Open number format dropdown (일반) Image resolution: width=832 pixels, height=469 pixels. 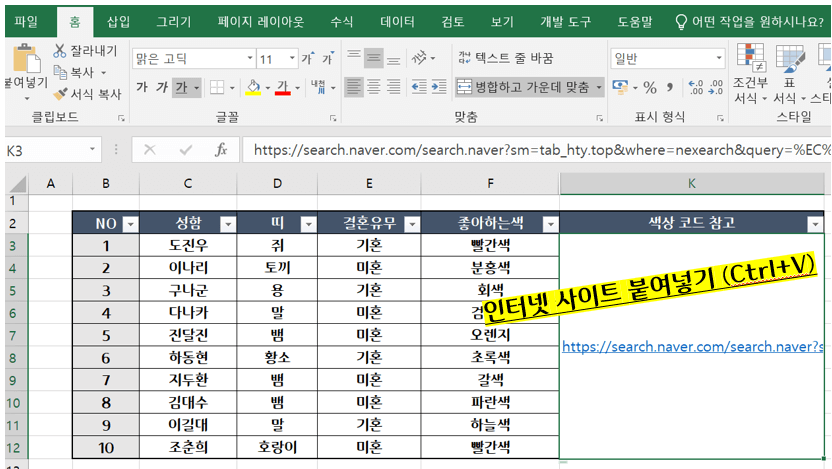(719, 58)
